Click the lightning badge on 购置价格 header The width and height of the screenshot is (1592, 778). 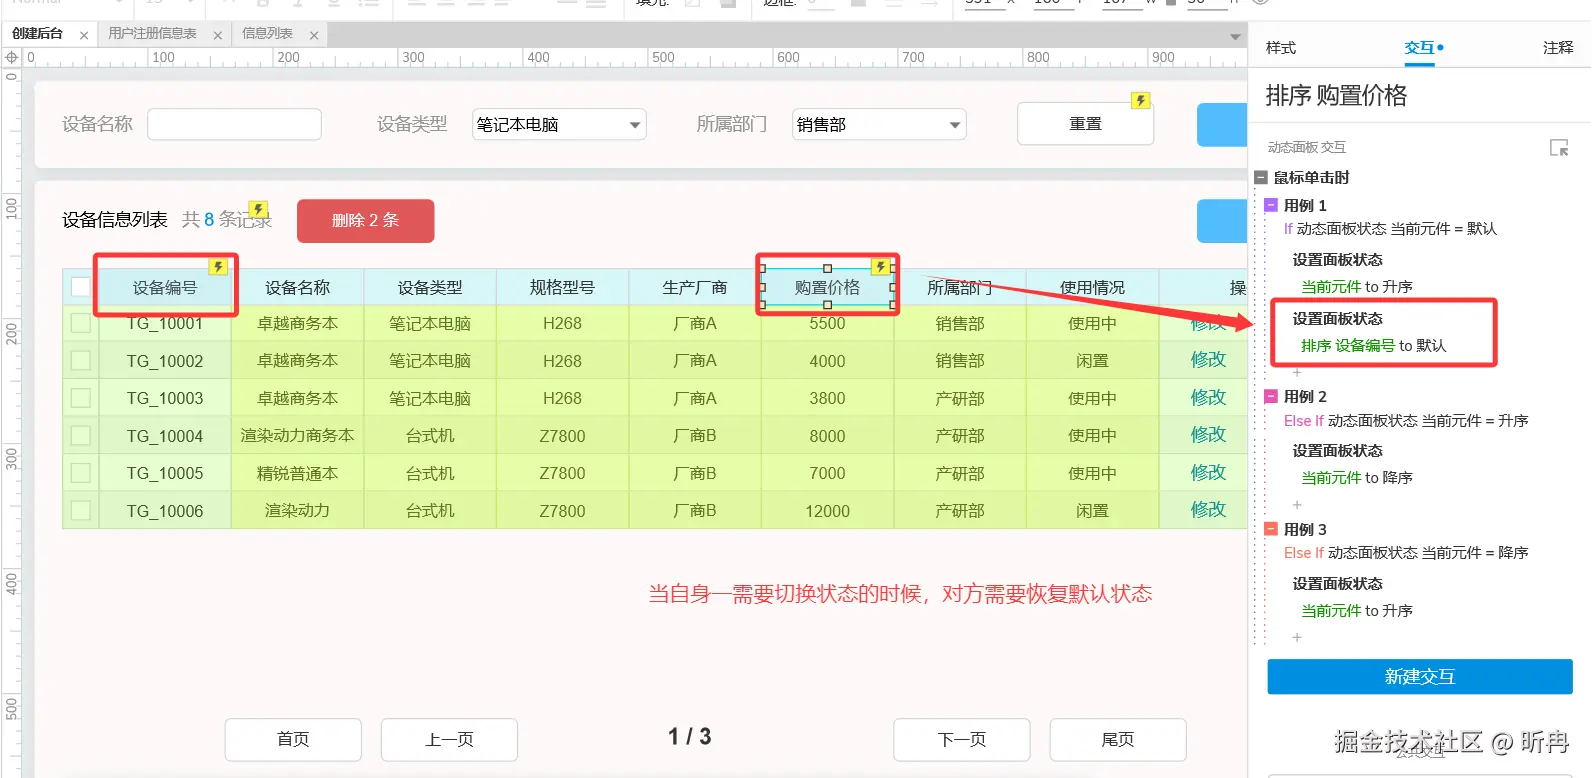click(881, 267)
